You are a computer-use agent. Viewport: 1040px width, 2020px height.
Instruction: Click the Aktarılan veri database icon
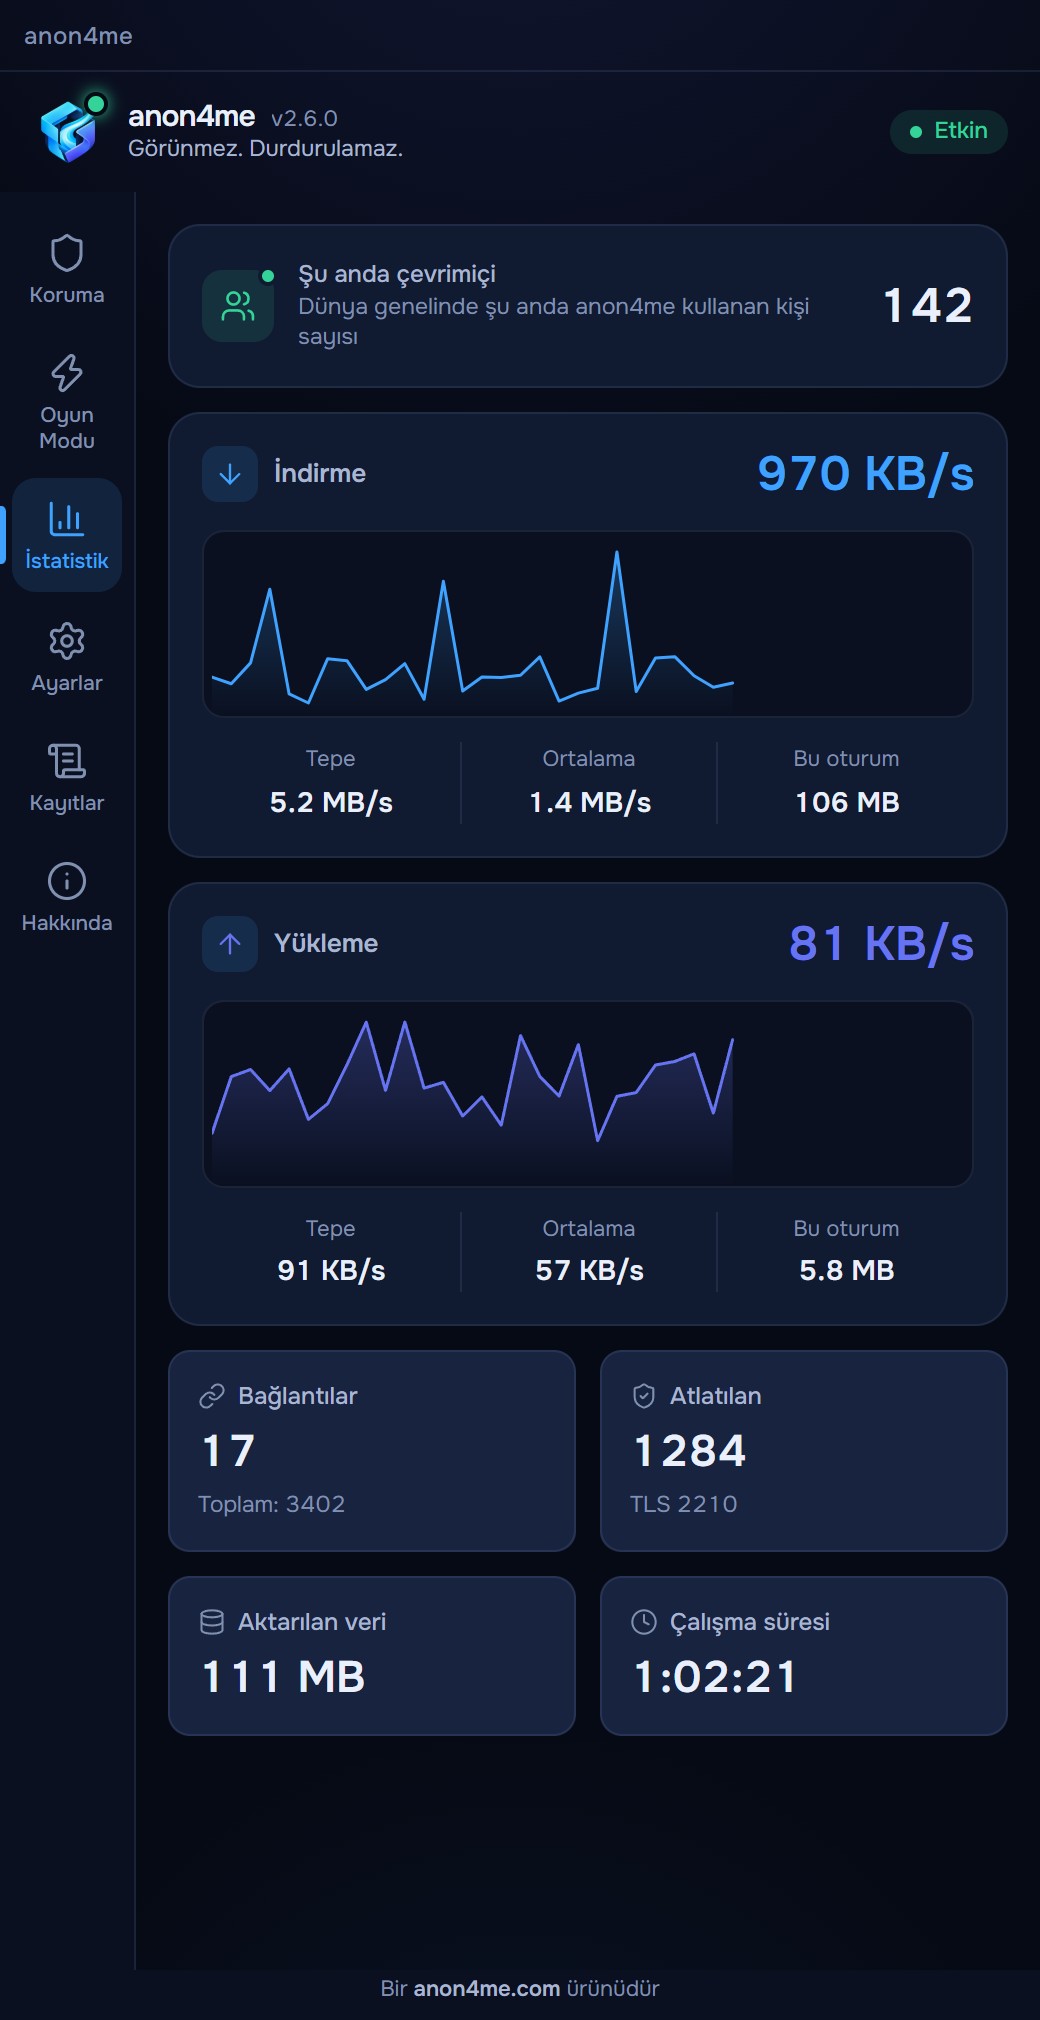coord(212,1622)
